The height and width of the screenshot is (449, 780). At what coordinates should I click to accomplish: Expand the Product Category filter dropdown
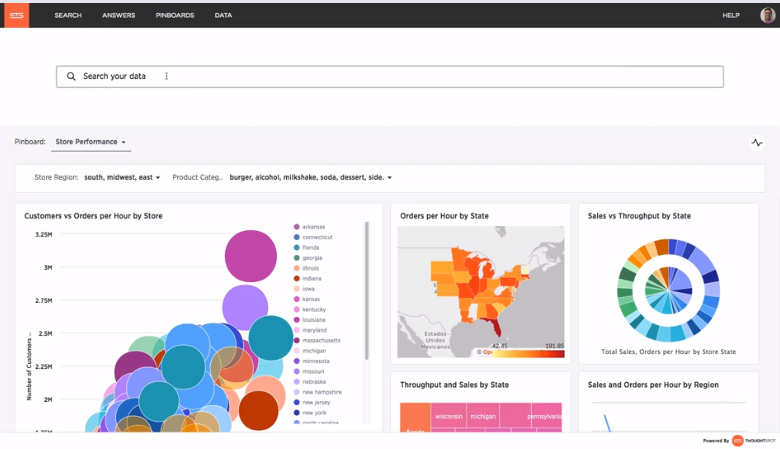(310, 177)
